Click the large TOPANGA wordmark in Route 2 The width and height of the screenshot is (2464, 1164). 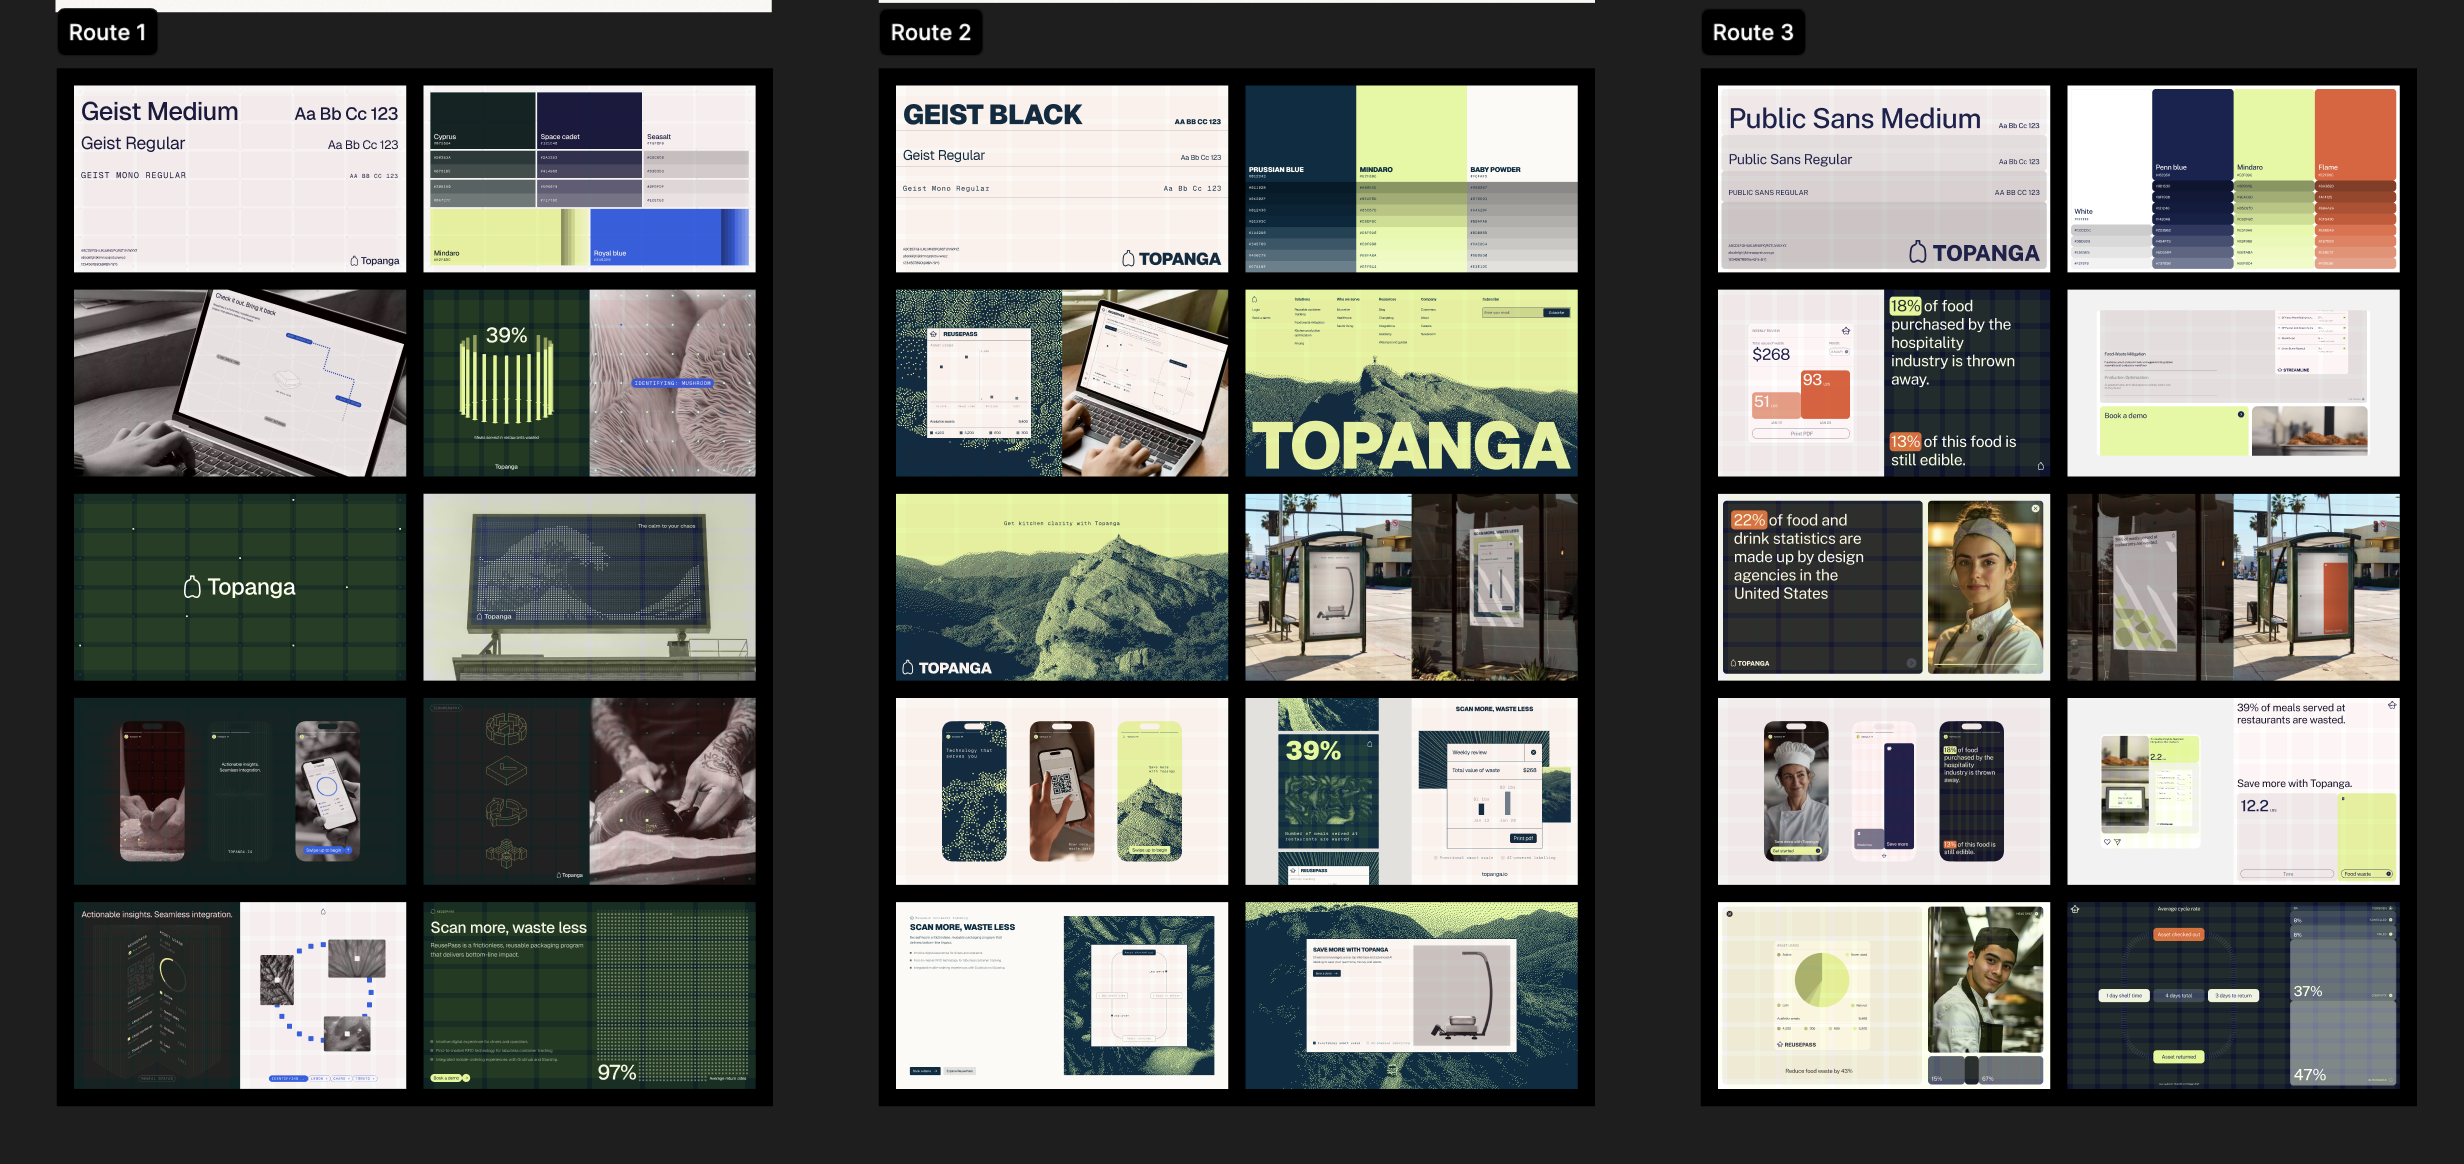tap(1411, 446)
